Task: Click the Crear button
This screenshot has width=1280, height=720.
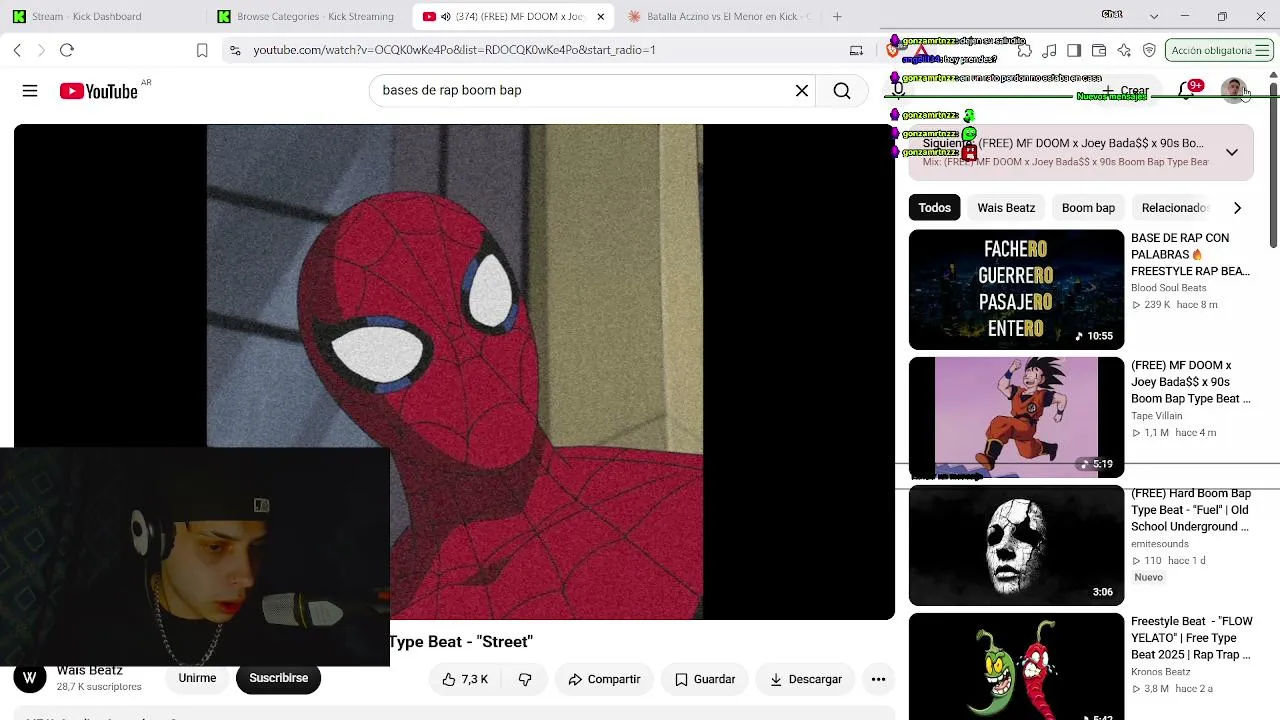Action: 1126,91
